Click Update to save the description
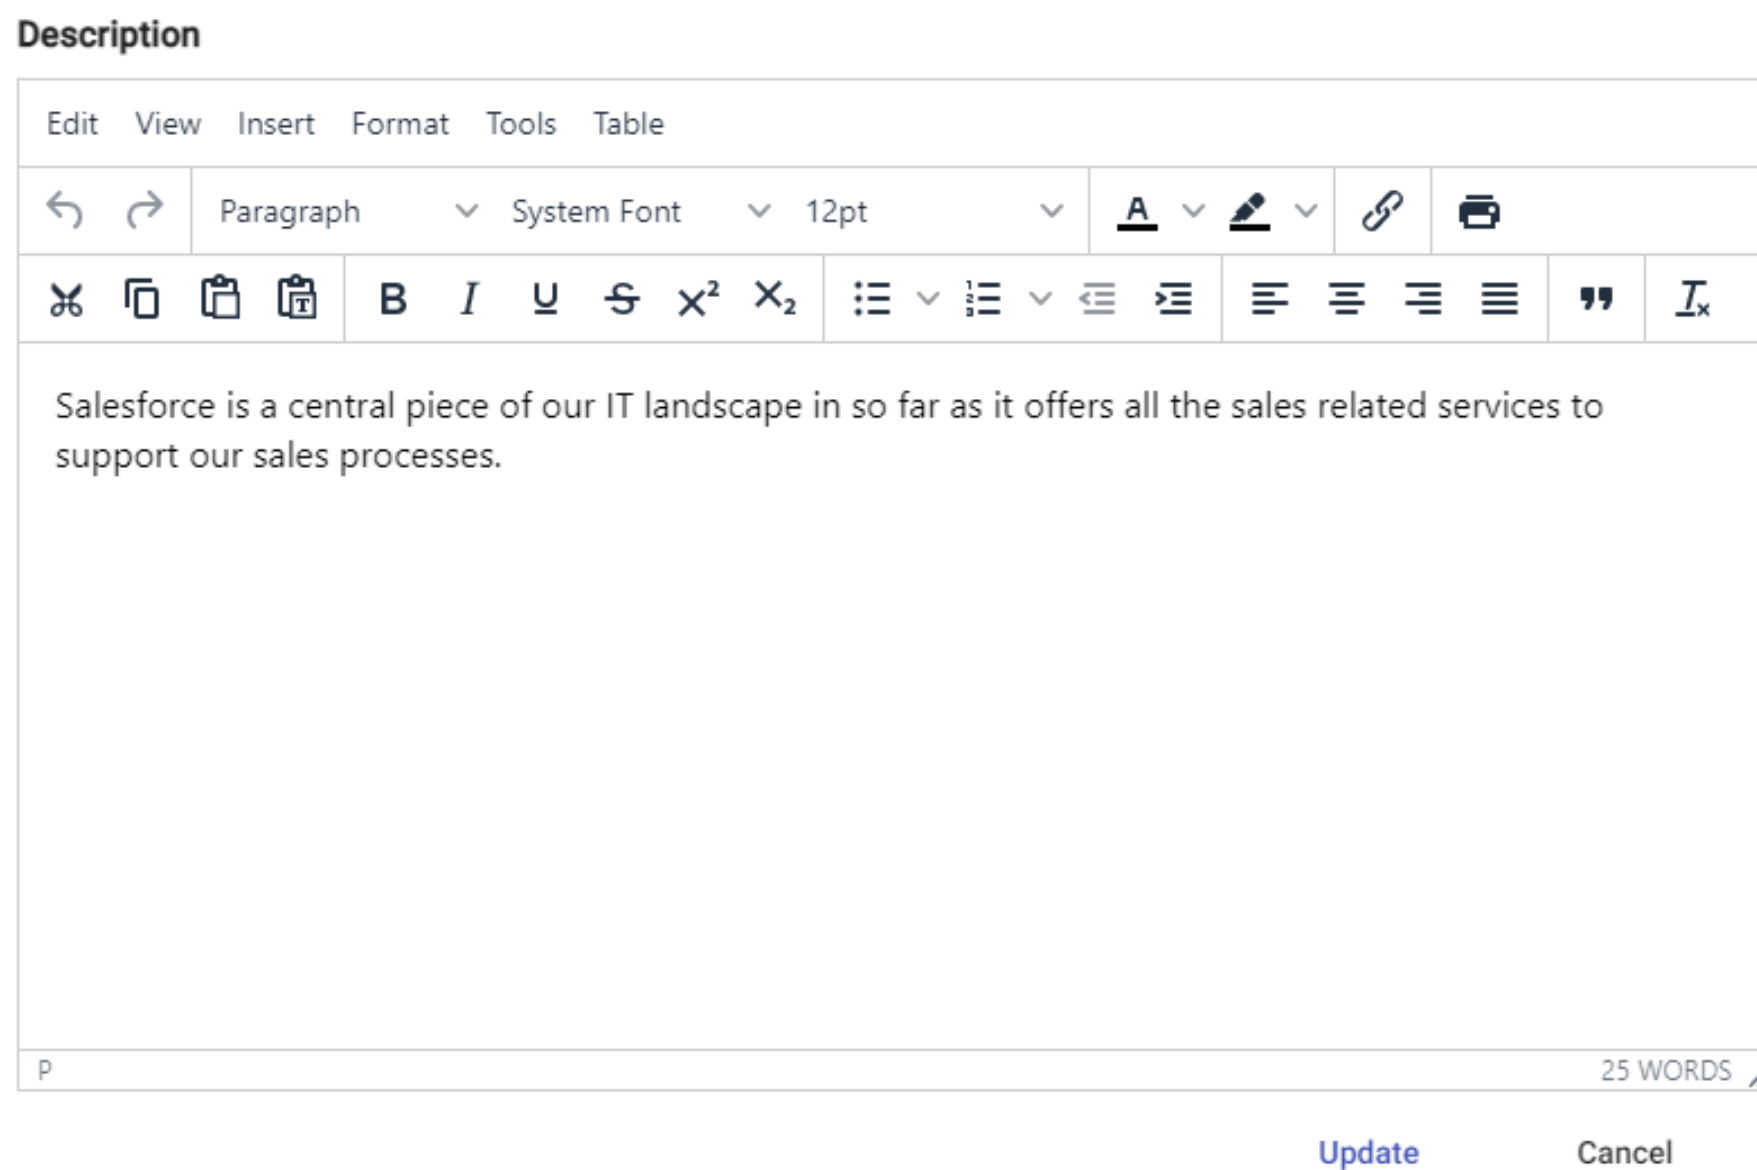 click(1368, 1152)
